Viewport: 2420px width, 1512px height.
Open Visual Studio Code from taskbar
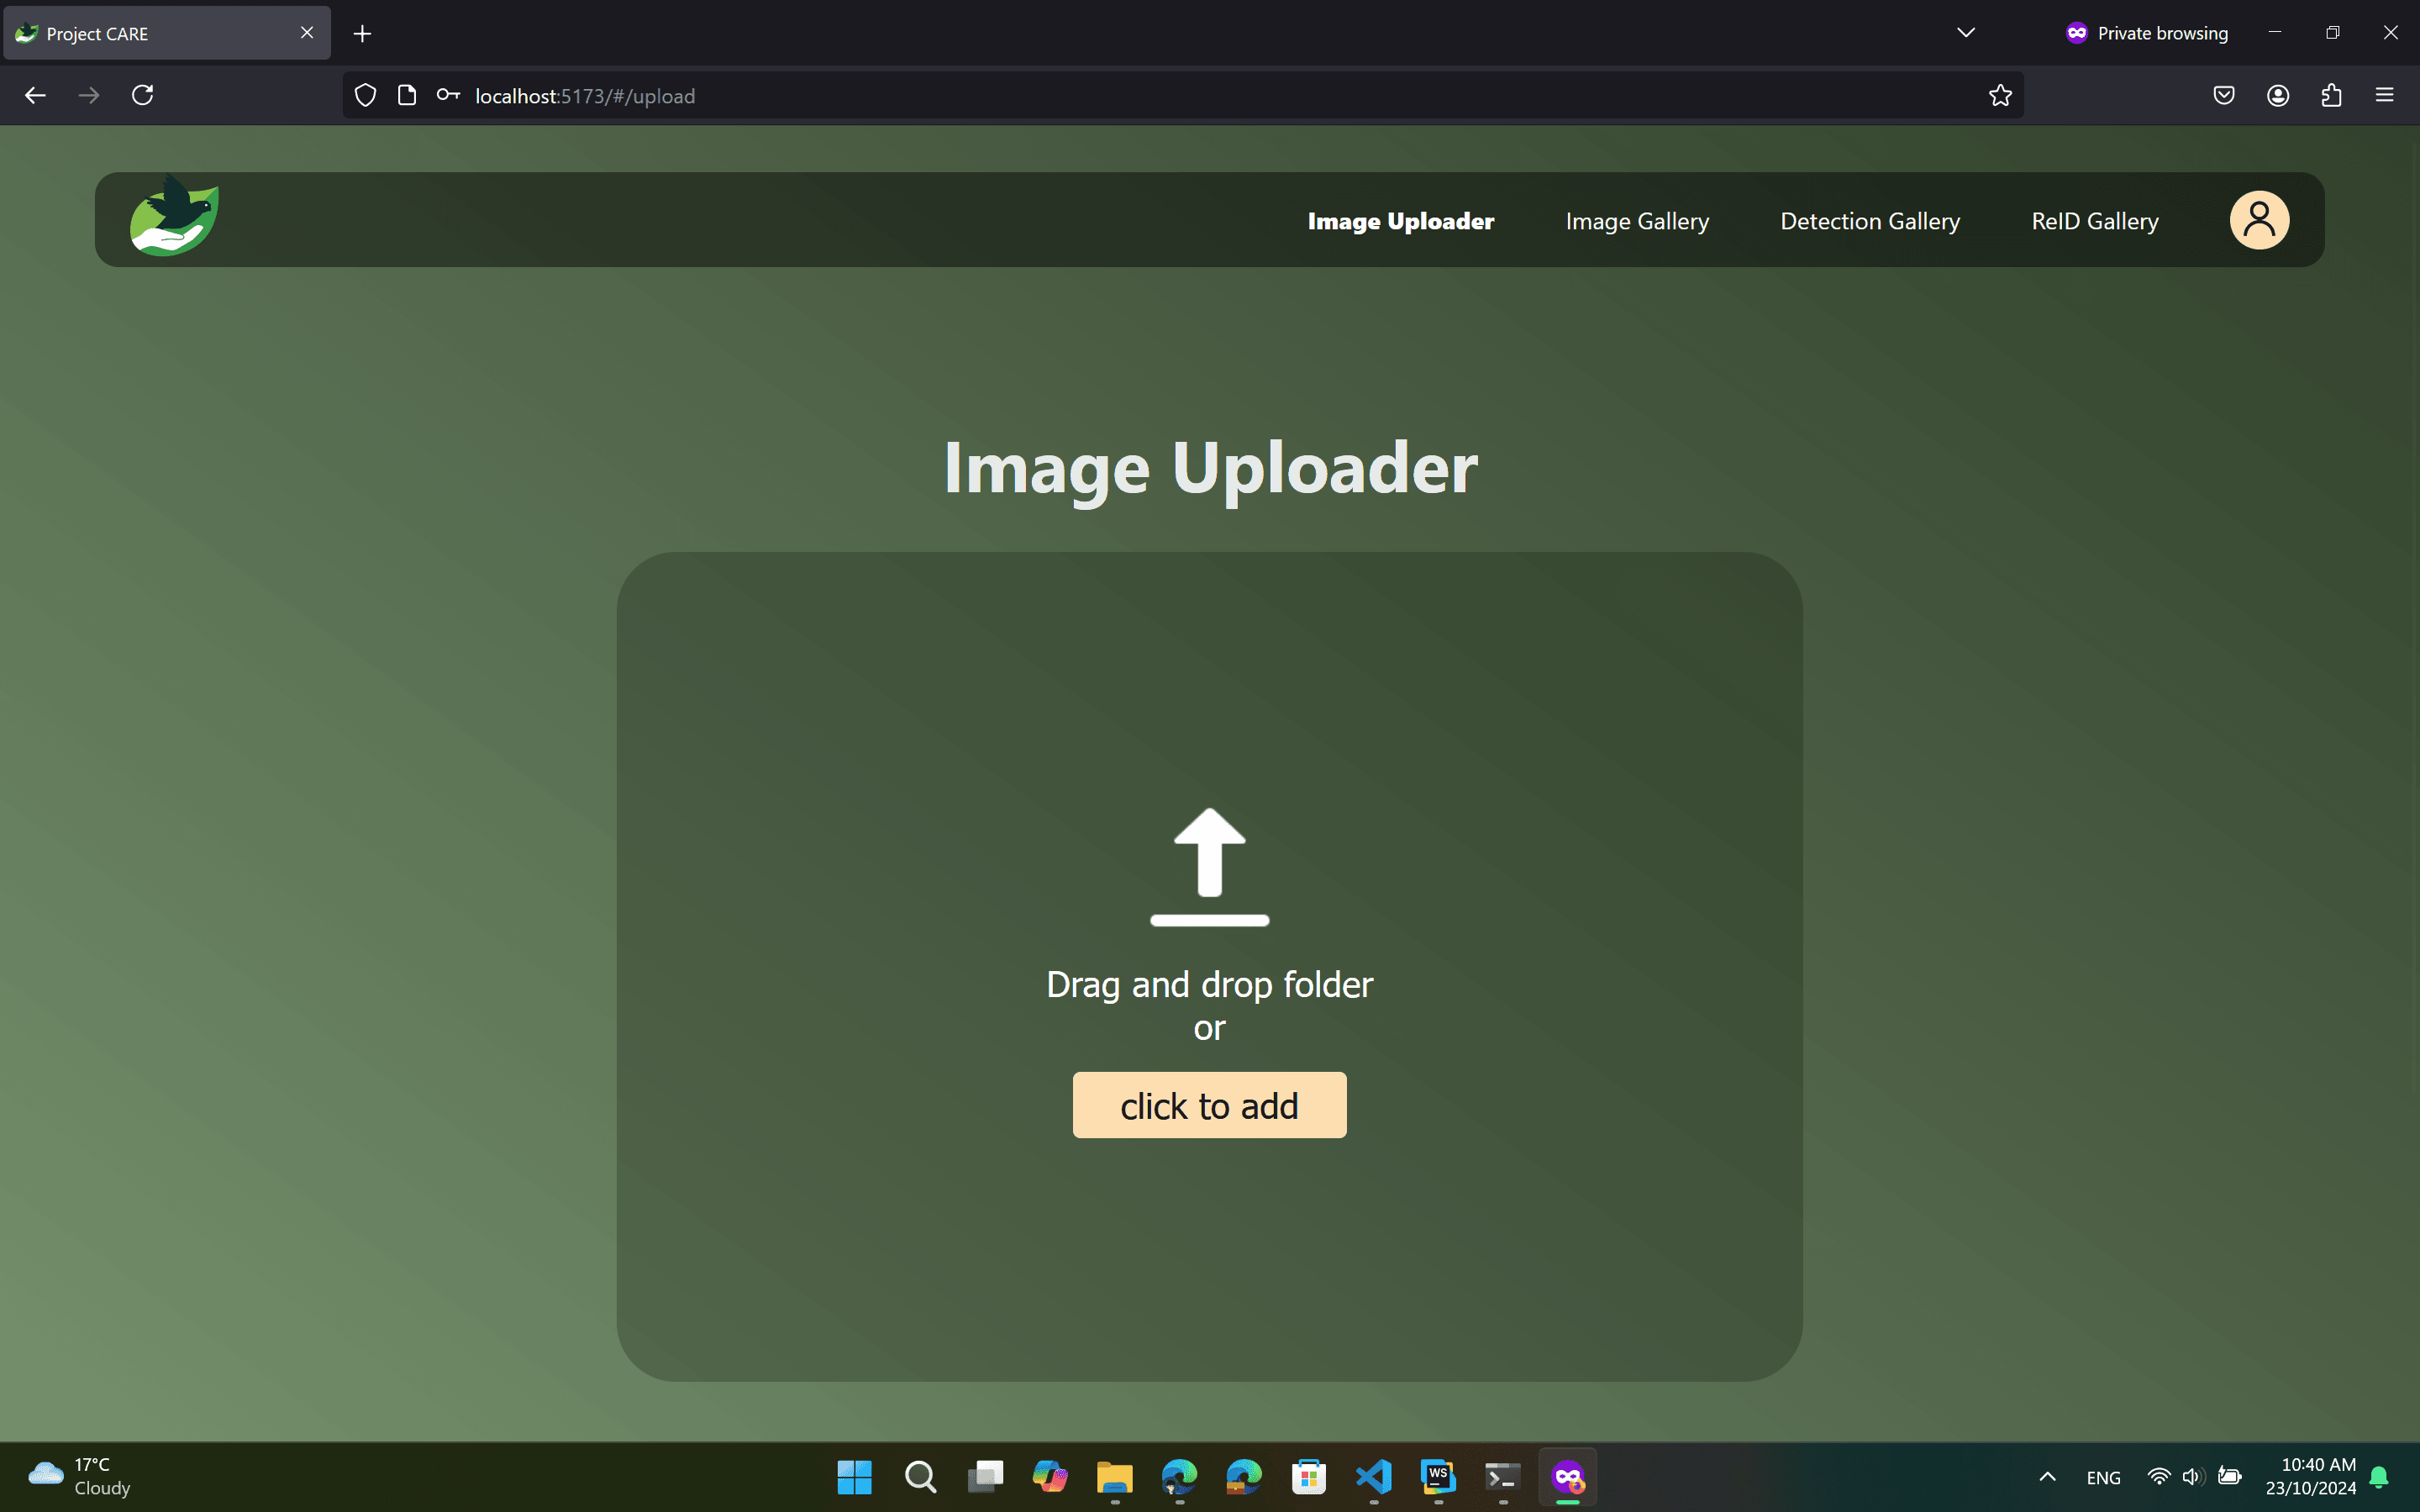(1373, 1477)
